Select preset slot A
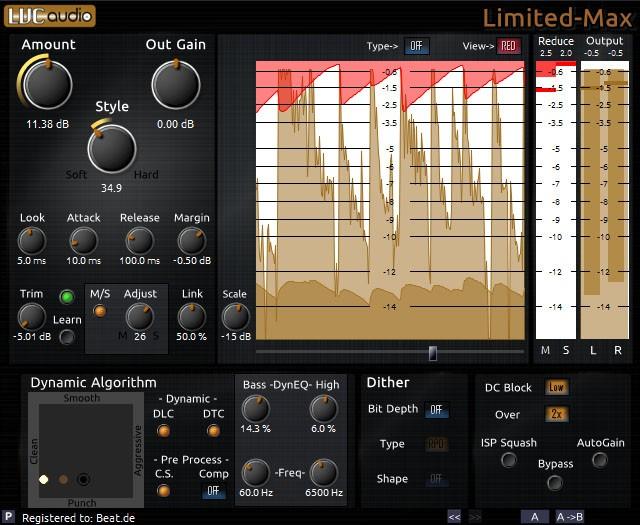This screenshot has height=525, width=640. (534, 516)
